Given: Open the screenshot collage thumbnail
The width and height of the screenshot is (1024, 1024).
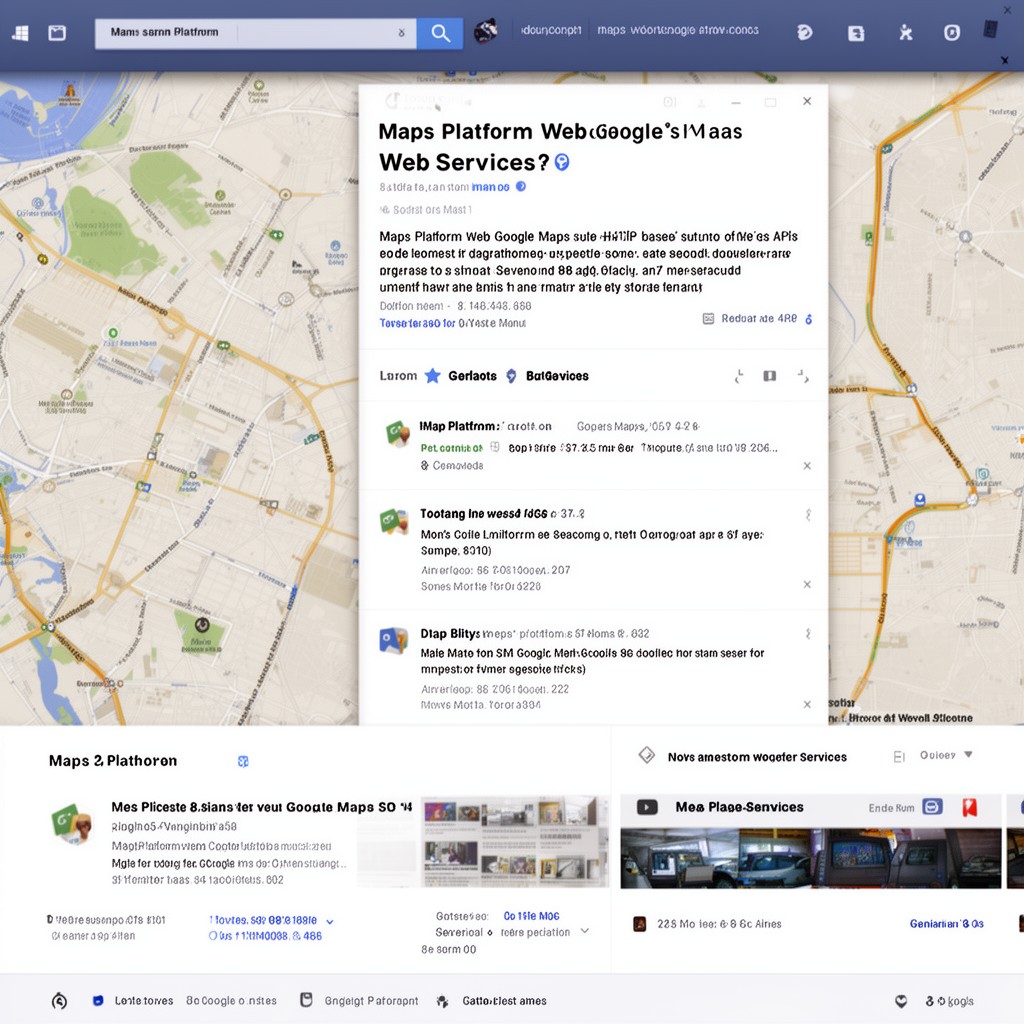Looking at the screenshot, I should click(x=515, y=842).
